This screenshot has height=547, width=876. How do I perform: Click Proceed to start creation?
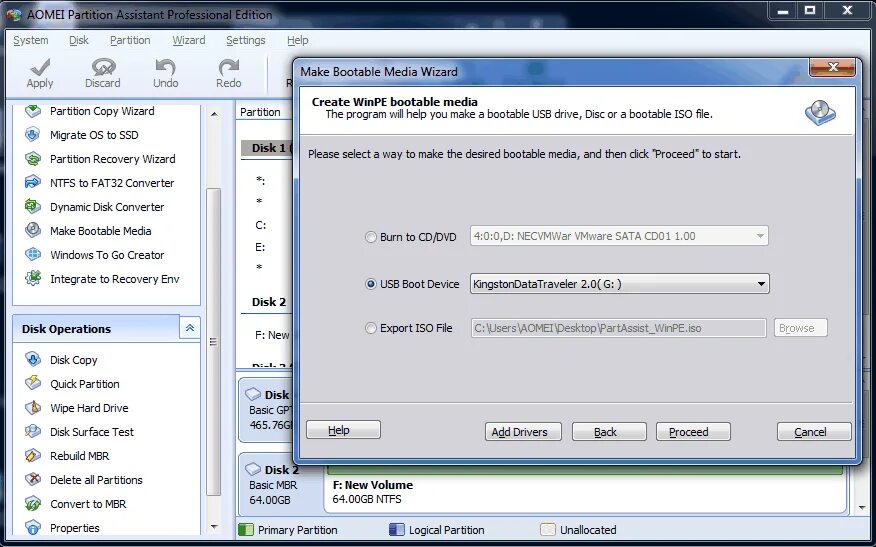coord(693,432)
